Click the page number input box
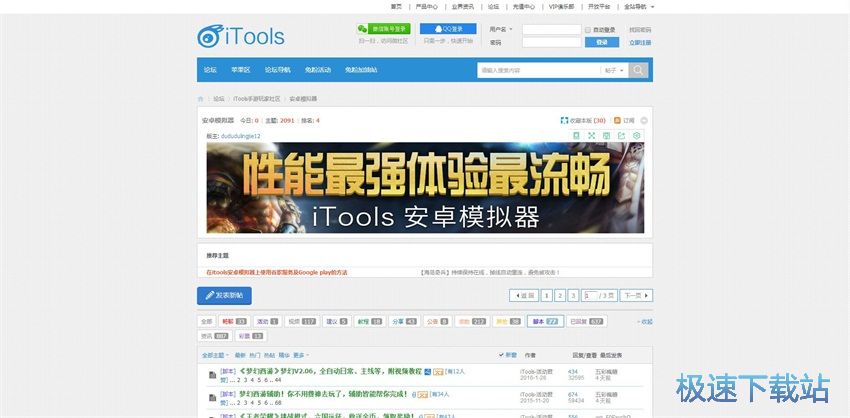The width and height of the screenshot is (850, 418). [x=589, y=295]
